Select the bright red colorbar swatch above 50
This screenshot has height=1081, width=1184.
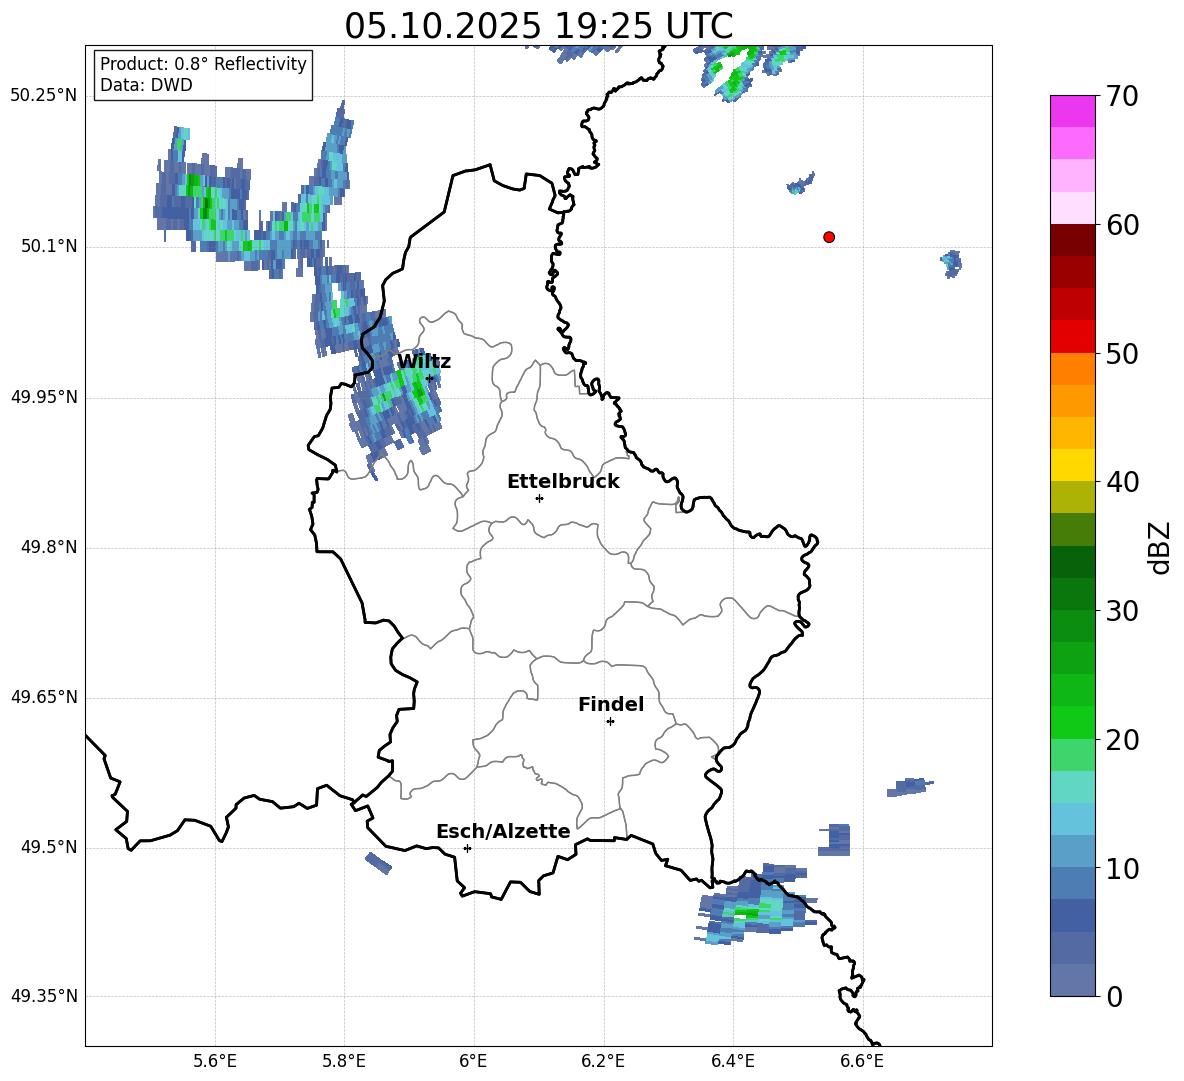tap(1073, 336)
